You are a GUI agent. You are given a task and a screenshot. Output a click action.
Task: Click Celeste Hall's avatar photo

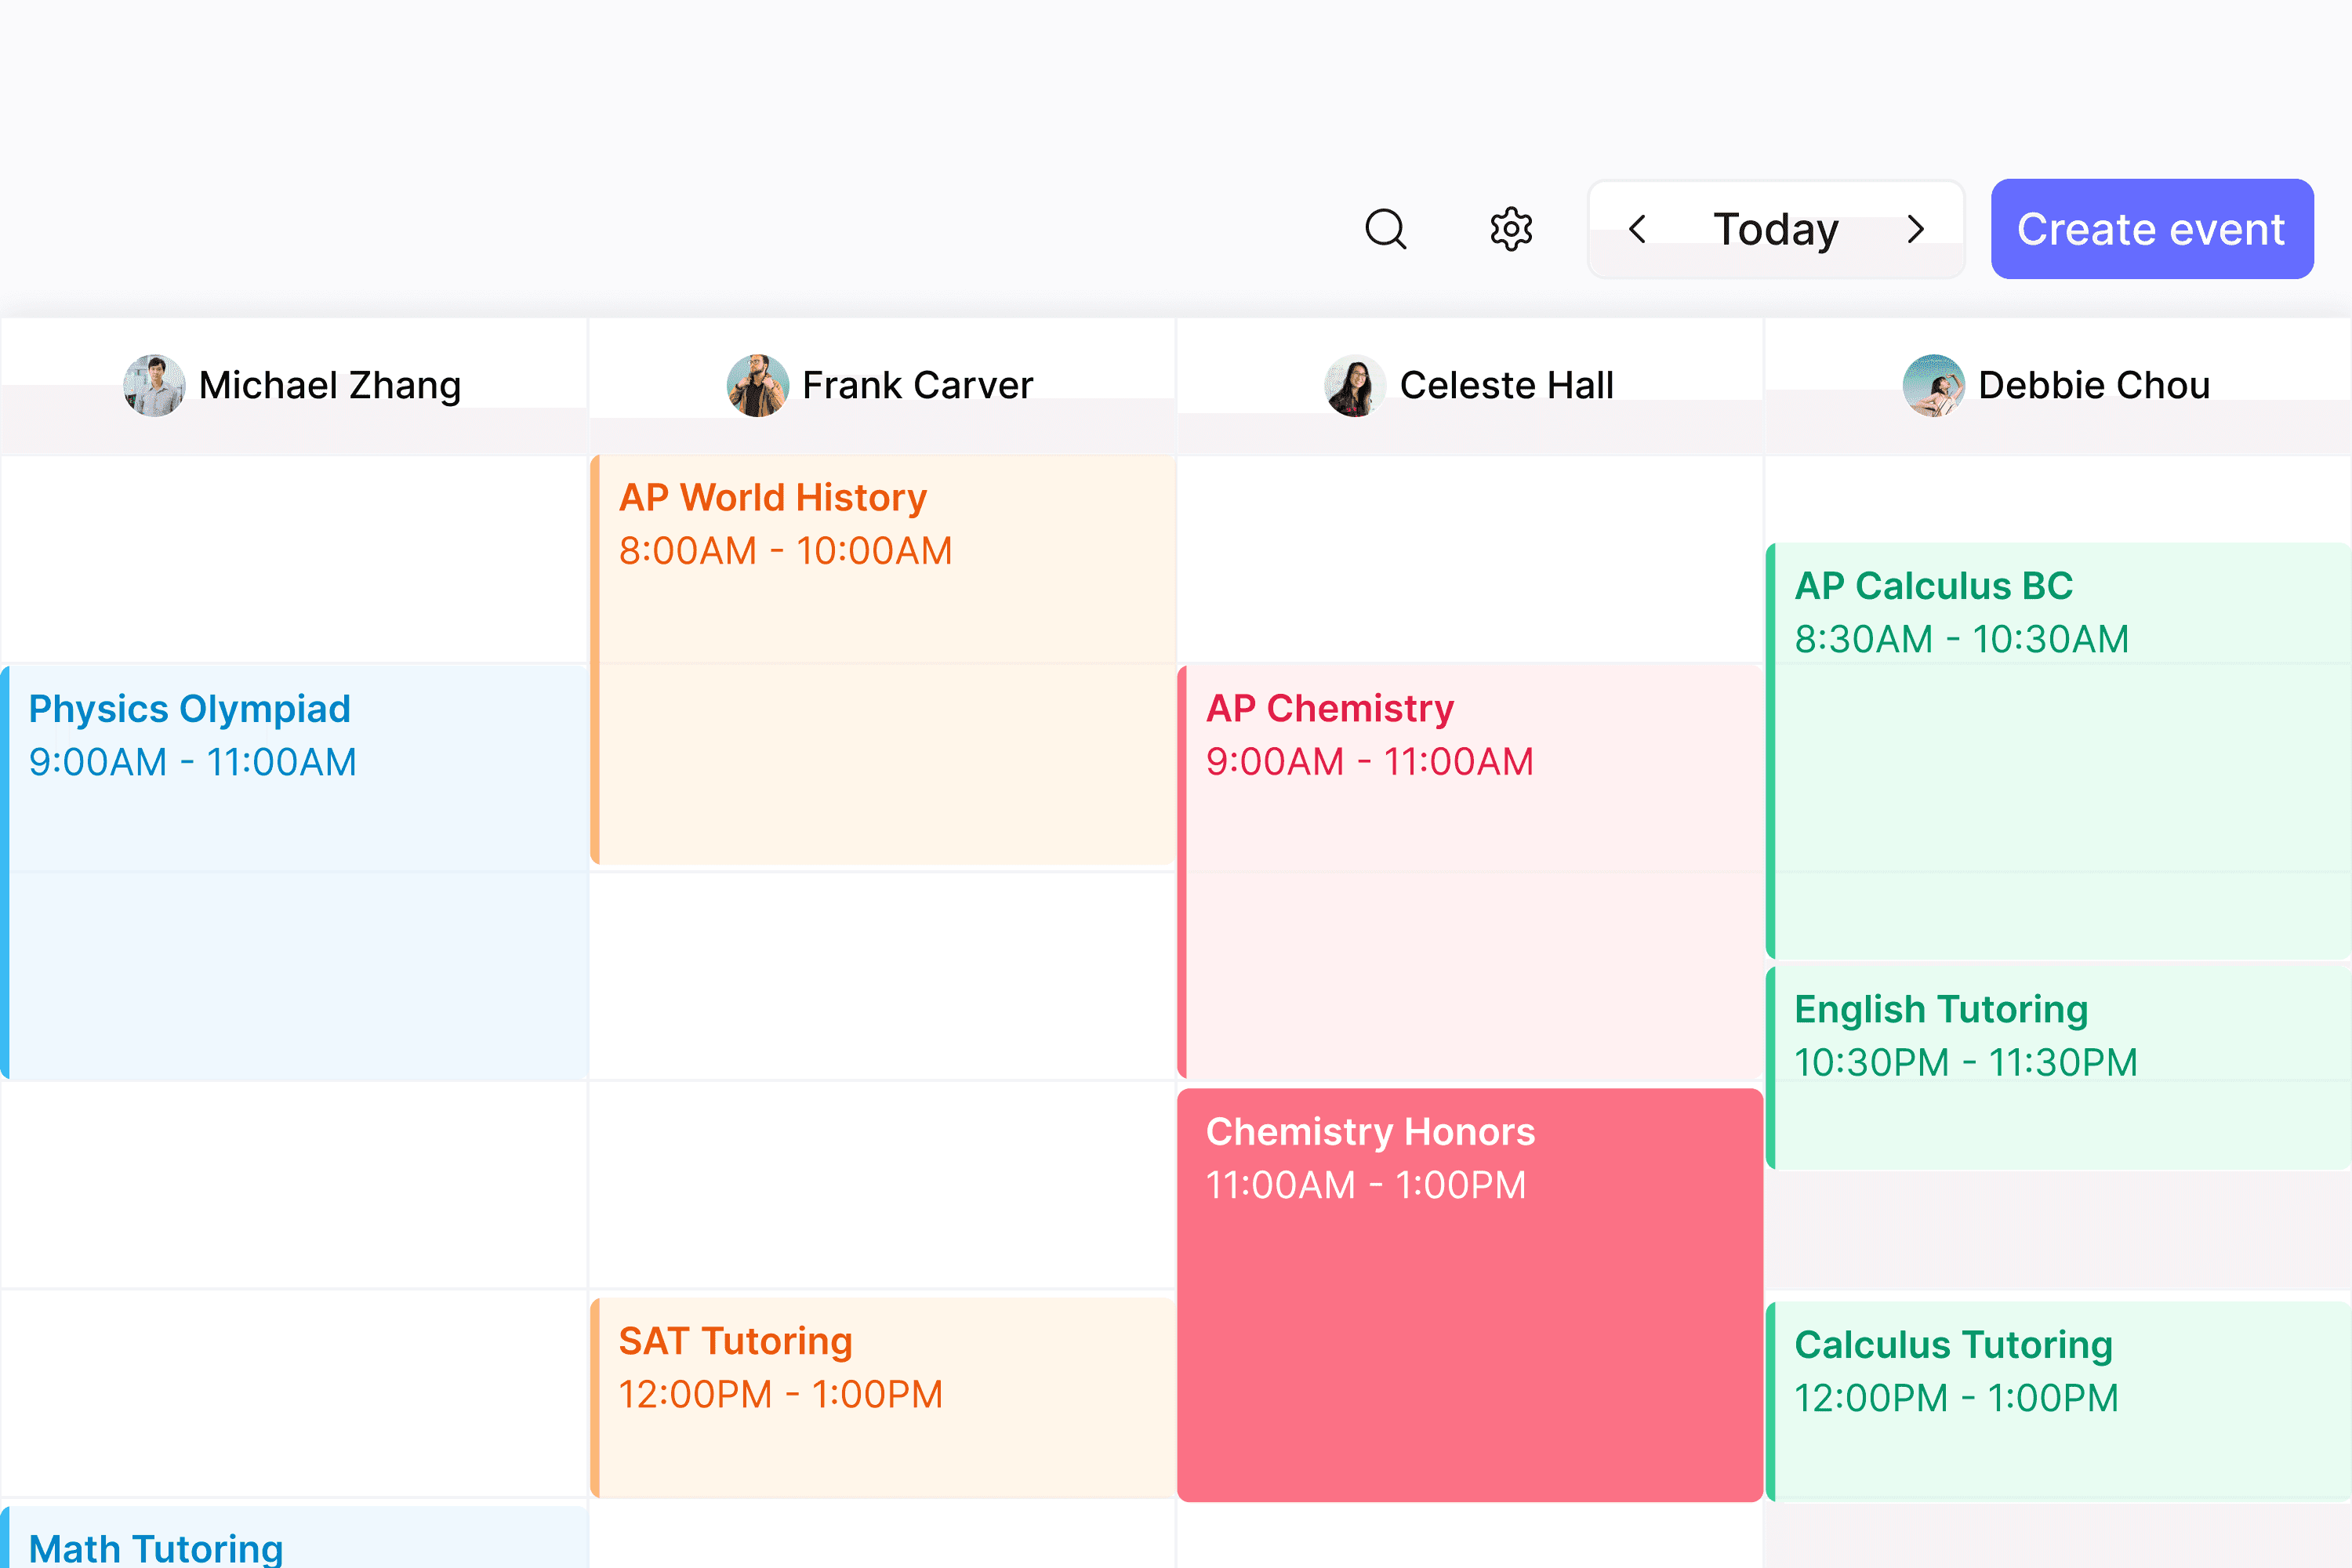pyautogui.click(x=1354, y=385)
